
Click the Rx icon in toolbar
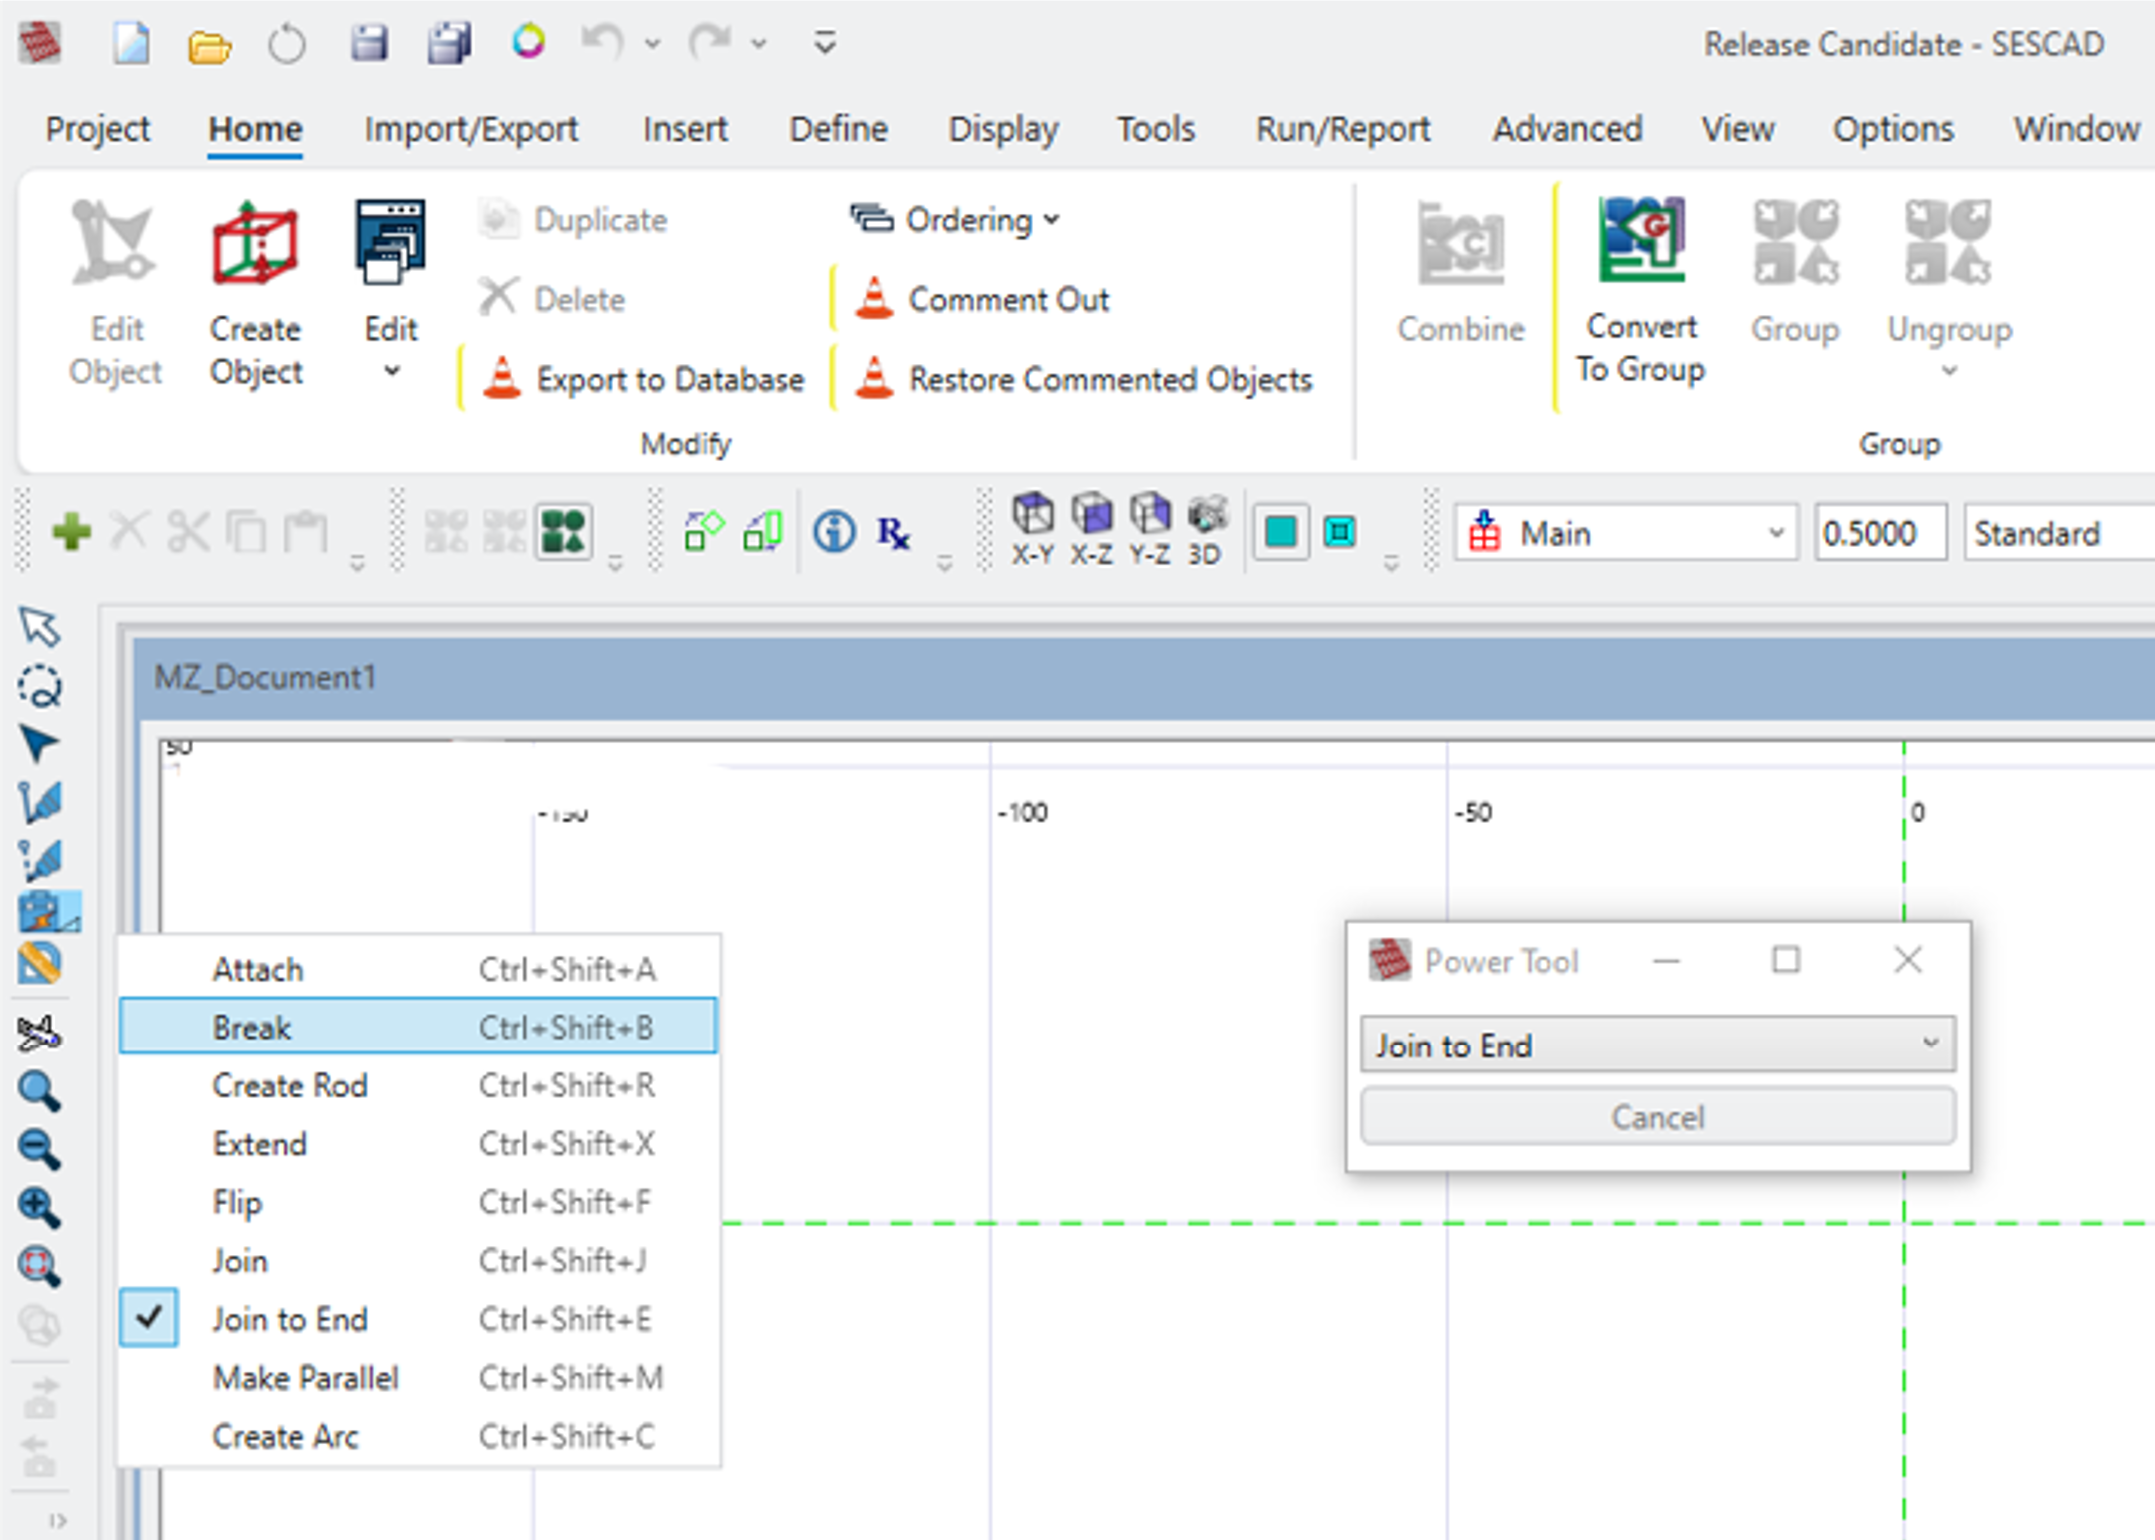tap(893, 532)
